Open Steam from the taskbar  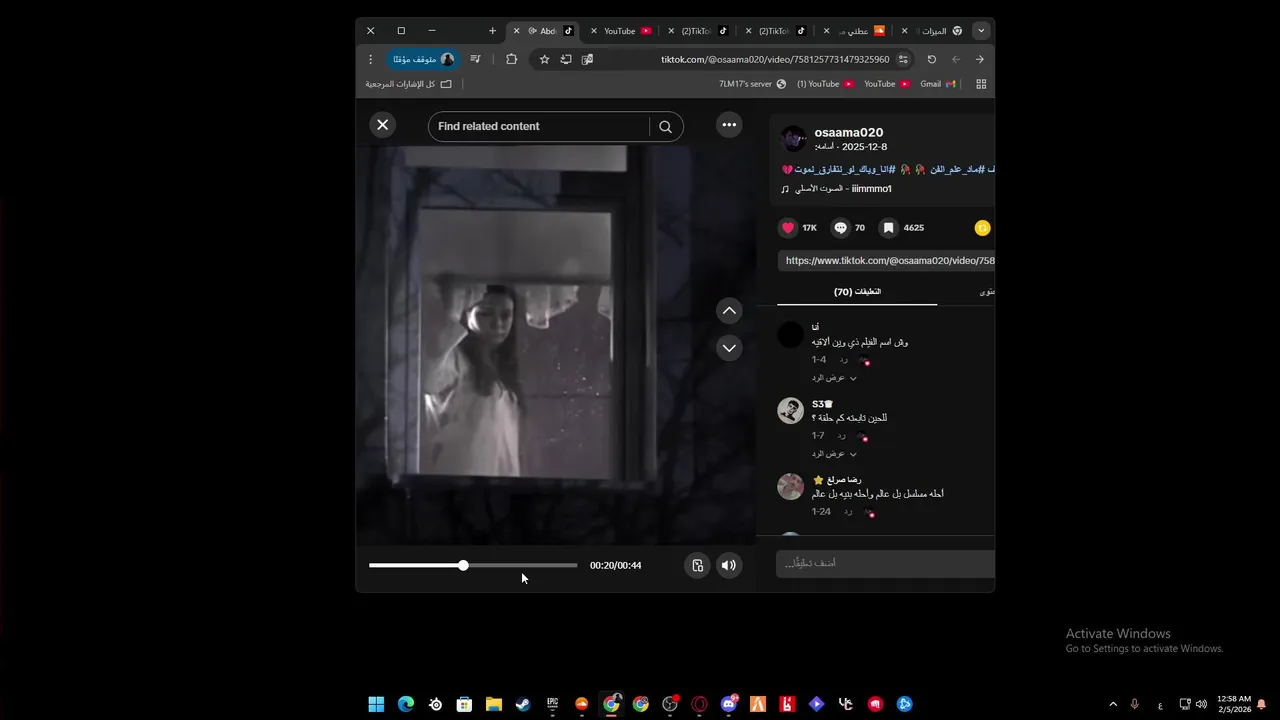523,704
